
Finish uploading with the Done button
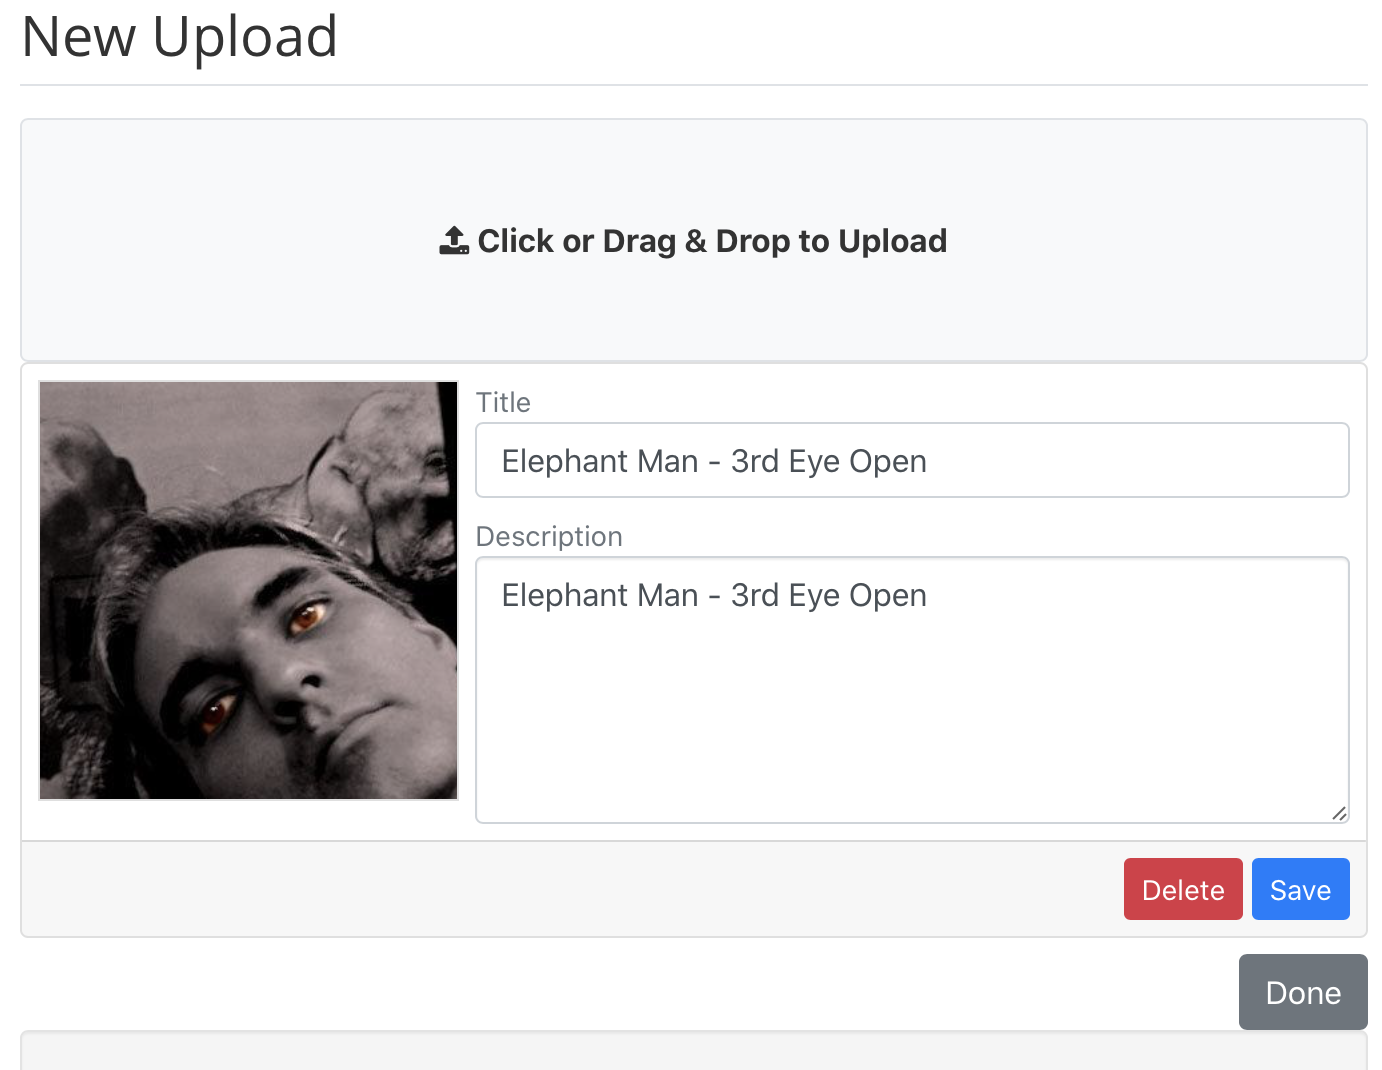pyautogui.click(x=1303, y=992)
